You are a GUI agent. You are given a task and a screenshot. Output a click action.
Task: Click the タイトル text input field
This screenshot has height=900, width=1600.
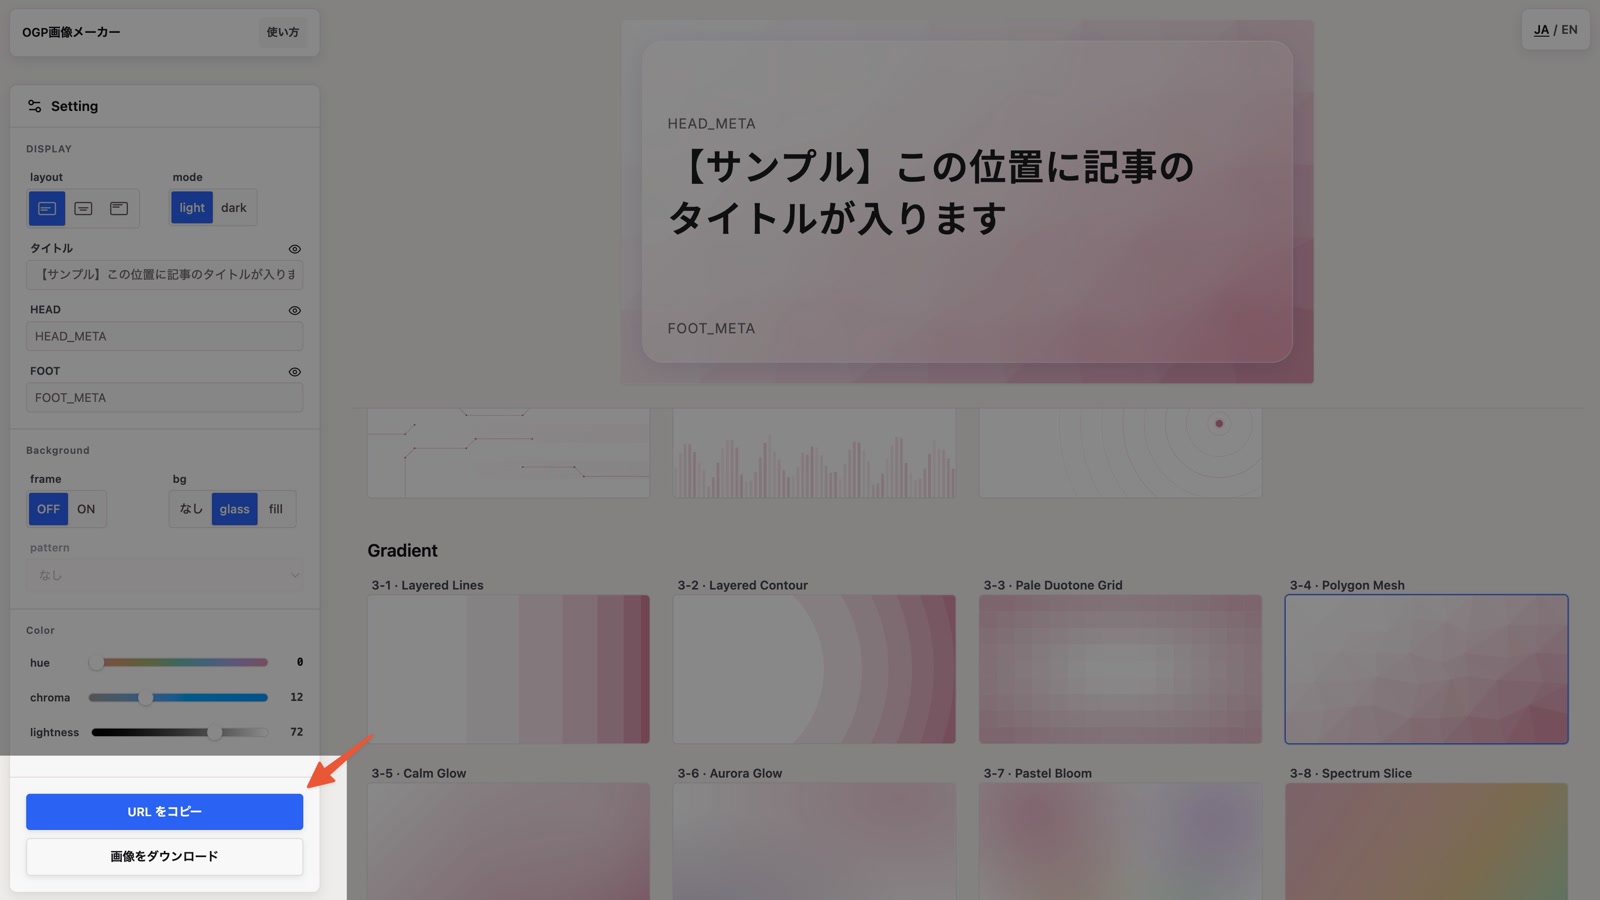[165, 275]
